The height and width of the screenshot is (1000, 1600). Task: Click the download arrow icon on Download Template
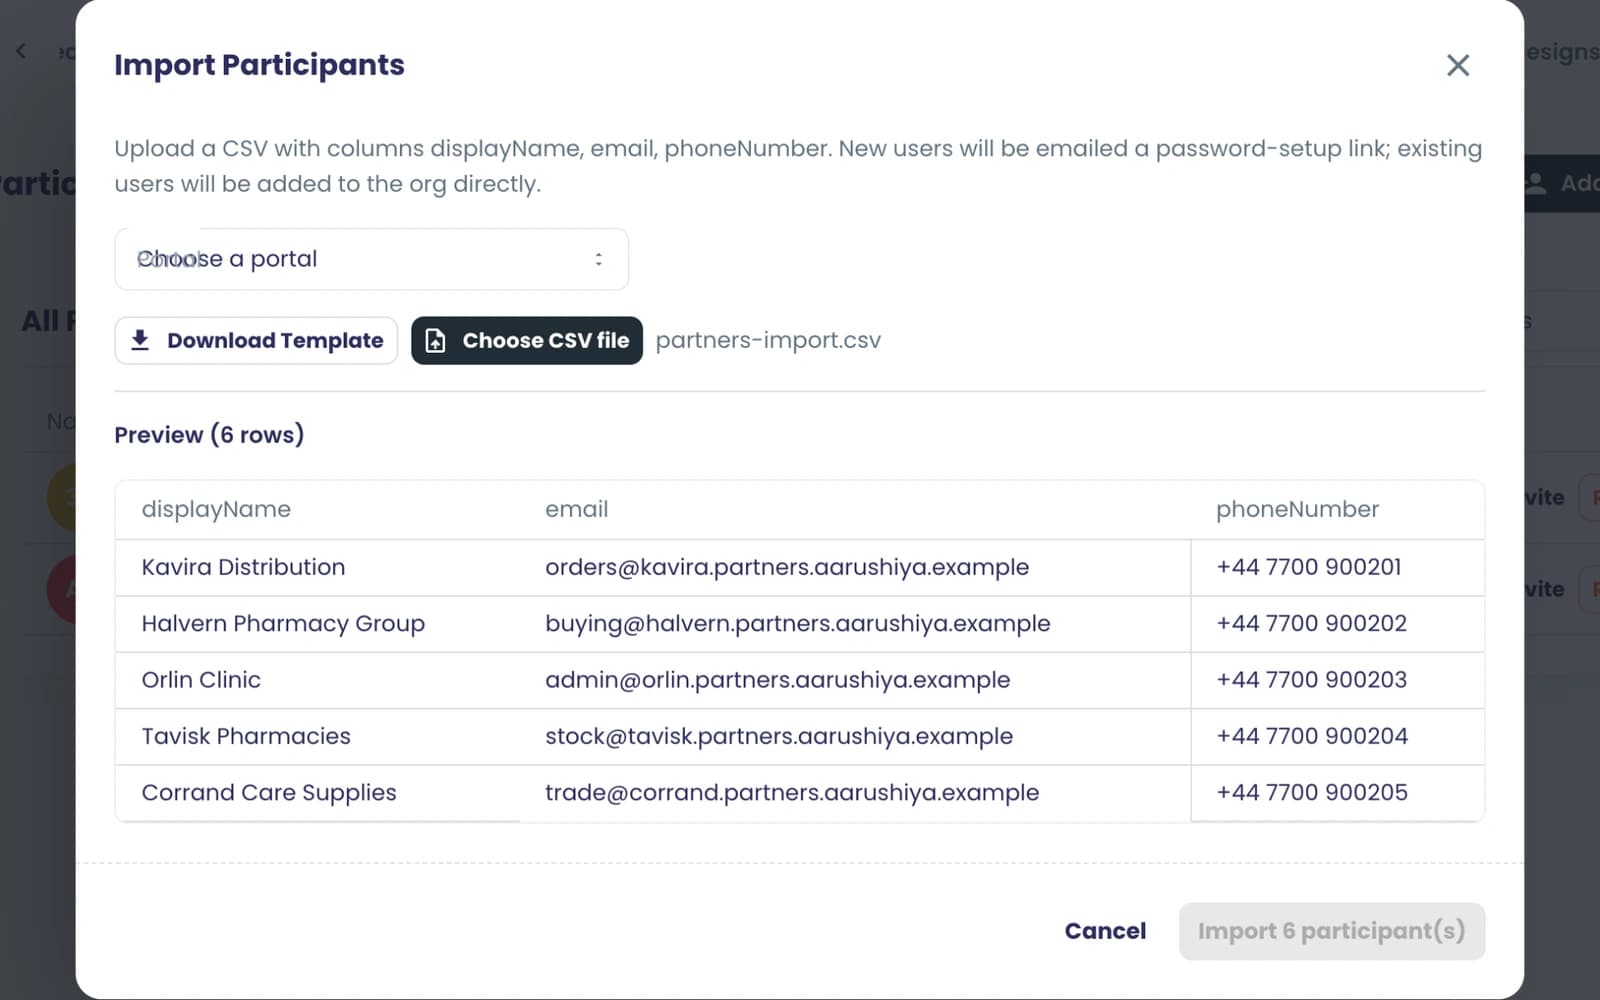pos(140,341)
